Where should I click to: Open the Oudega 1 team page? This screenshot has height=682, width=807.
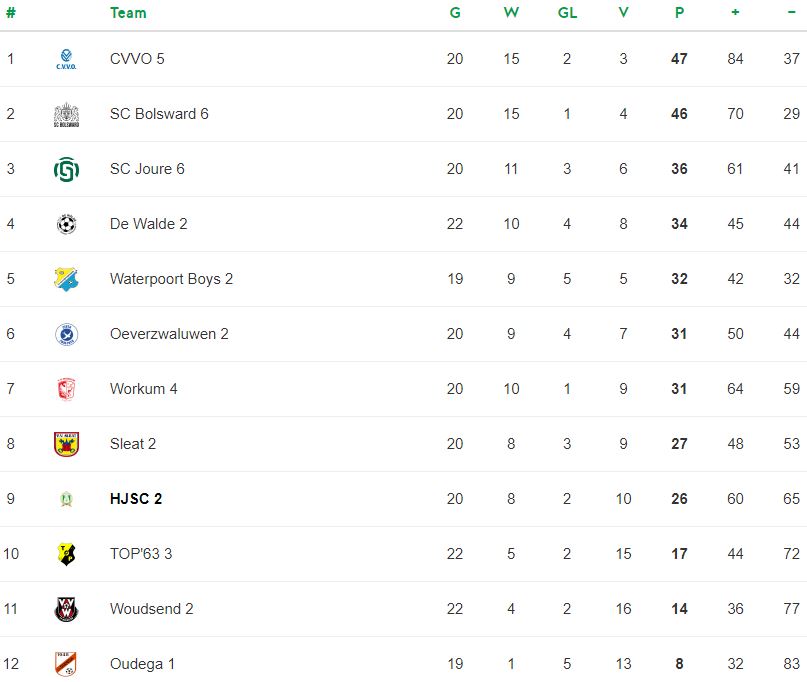142,664
